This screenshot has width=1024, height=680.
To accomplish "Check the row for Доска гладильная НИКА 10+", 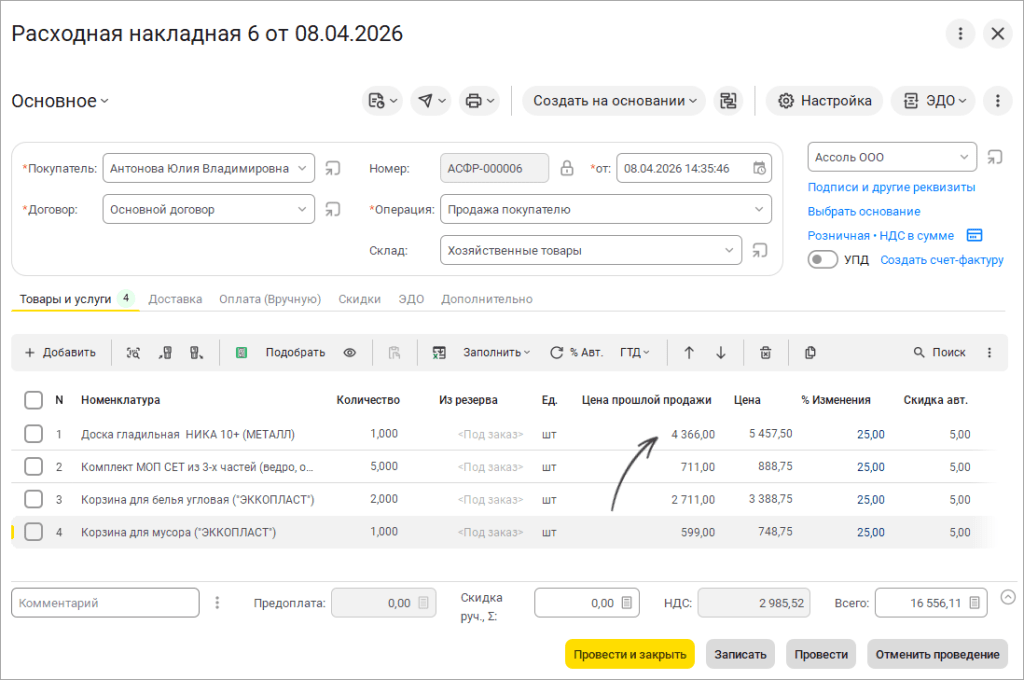I will pyautogui.click(x=33, y=434).
